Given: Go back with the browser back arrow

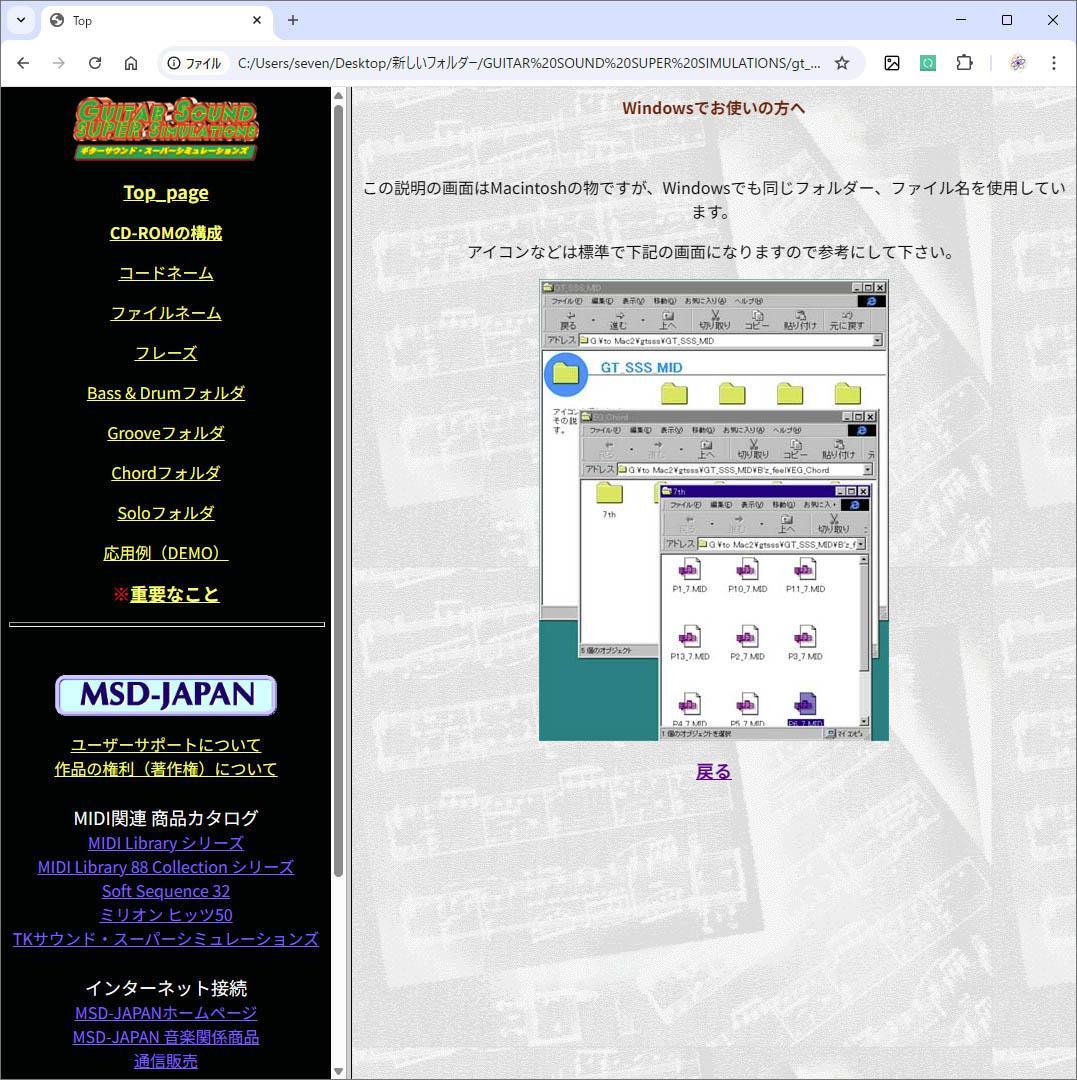Looking at the screenshot, I should tap(23, 63).
